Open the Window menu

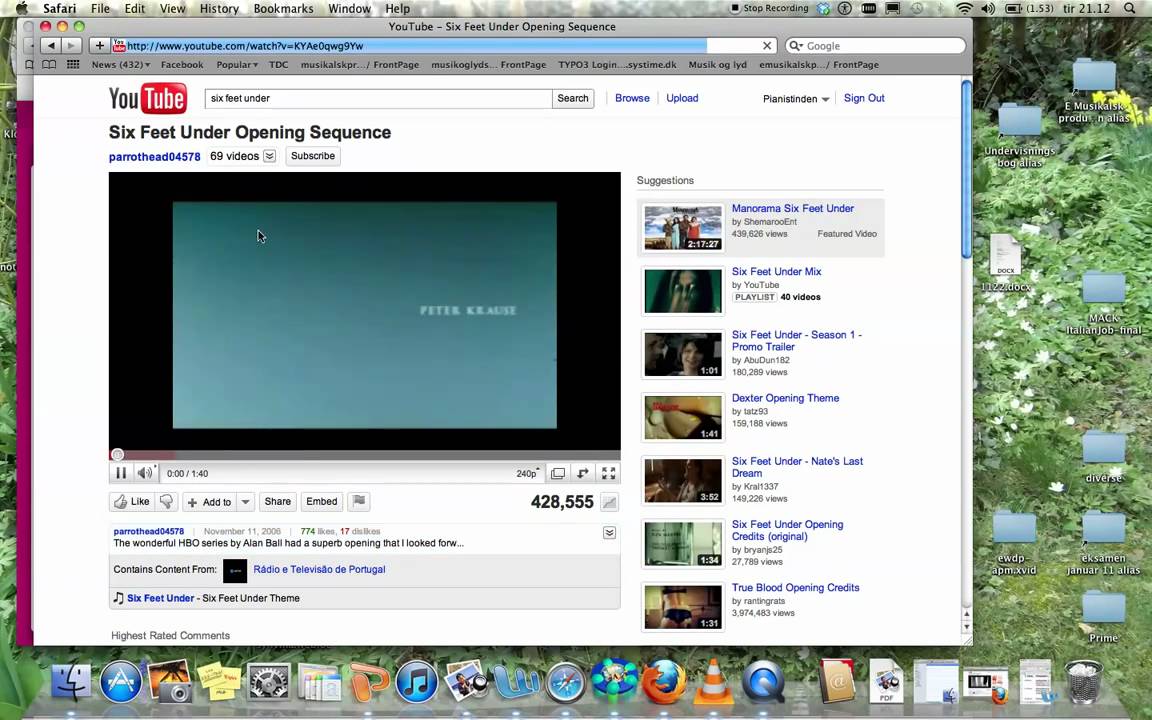pos(349,9)
